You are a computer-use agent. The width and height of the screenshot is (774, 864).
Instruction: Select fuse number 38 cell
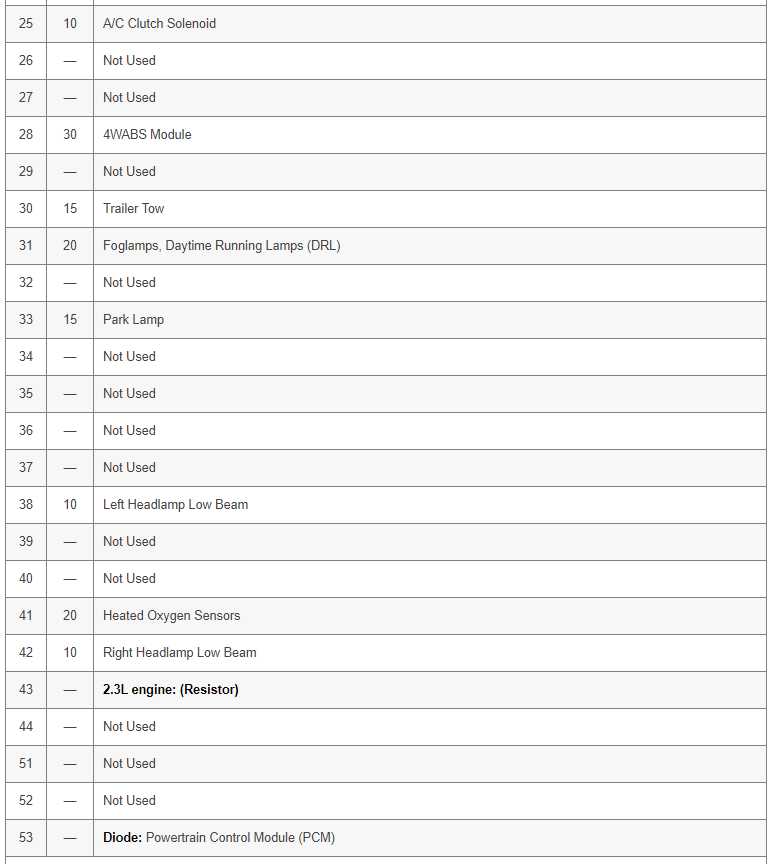[26, 505]
